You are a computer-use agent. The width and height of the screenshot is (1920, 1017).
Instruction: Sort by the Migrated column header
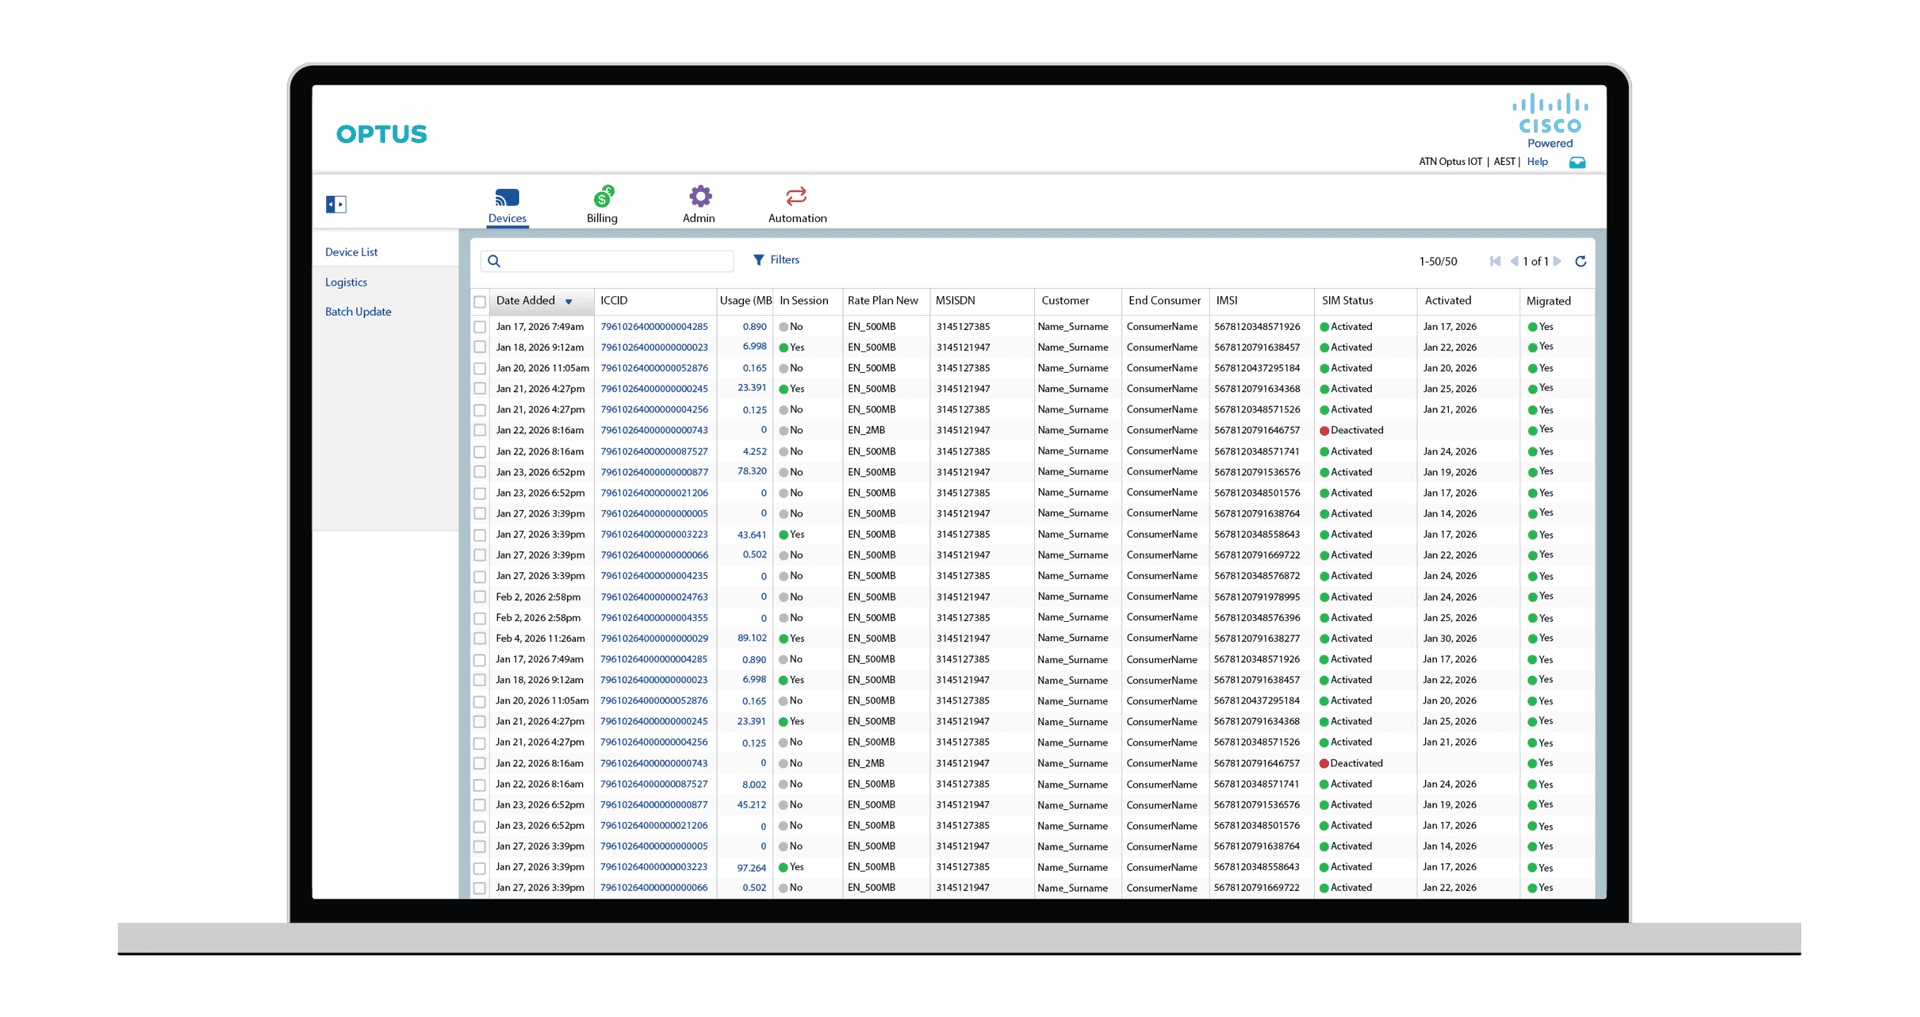(1548, 301)
